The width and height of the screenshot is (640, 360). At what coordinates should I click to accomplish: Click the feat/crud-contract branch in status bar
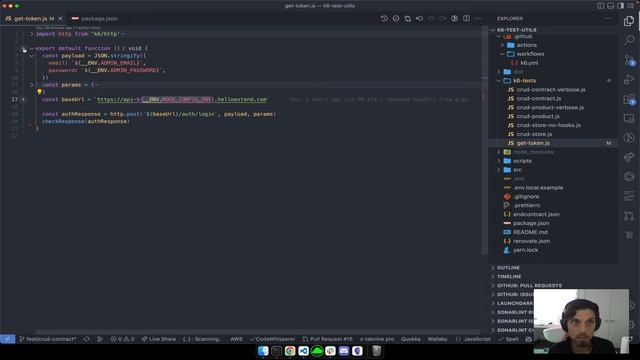coord(48,339)
